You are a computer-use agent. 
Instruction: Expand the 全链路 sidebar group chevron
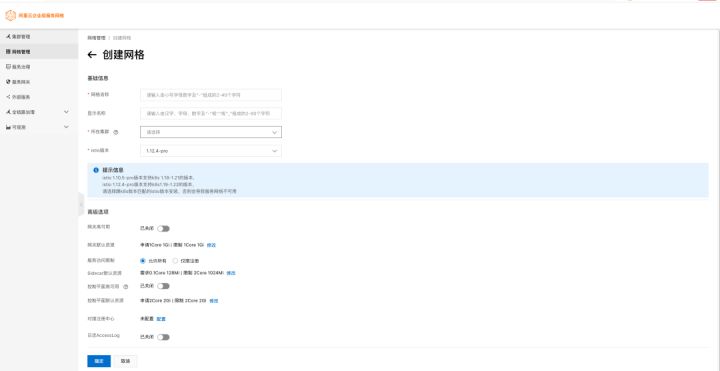(66, 112)
